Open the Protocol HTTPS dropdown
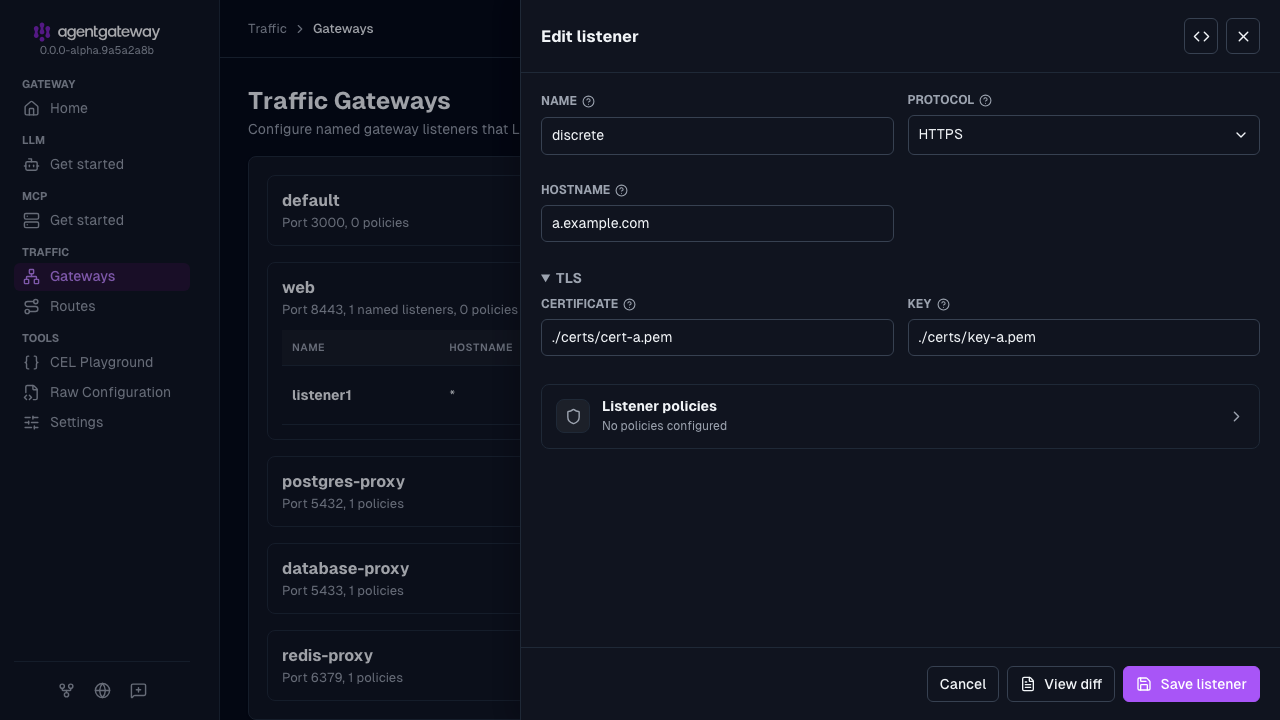Viewport: 1280px width, 720px height. [1083, 135]
